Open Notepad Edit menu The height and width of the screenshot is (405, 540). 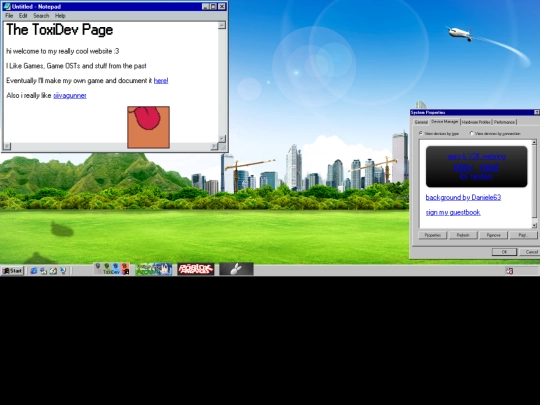pyautogui.click(x=23, y=15)
